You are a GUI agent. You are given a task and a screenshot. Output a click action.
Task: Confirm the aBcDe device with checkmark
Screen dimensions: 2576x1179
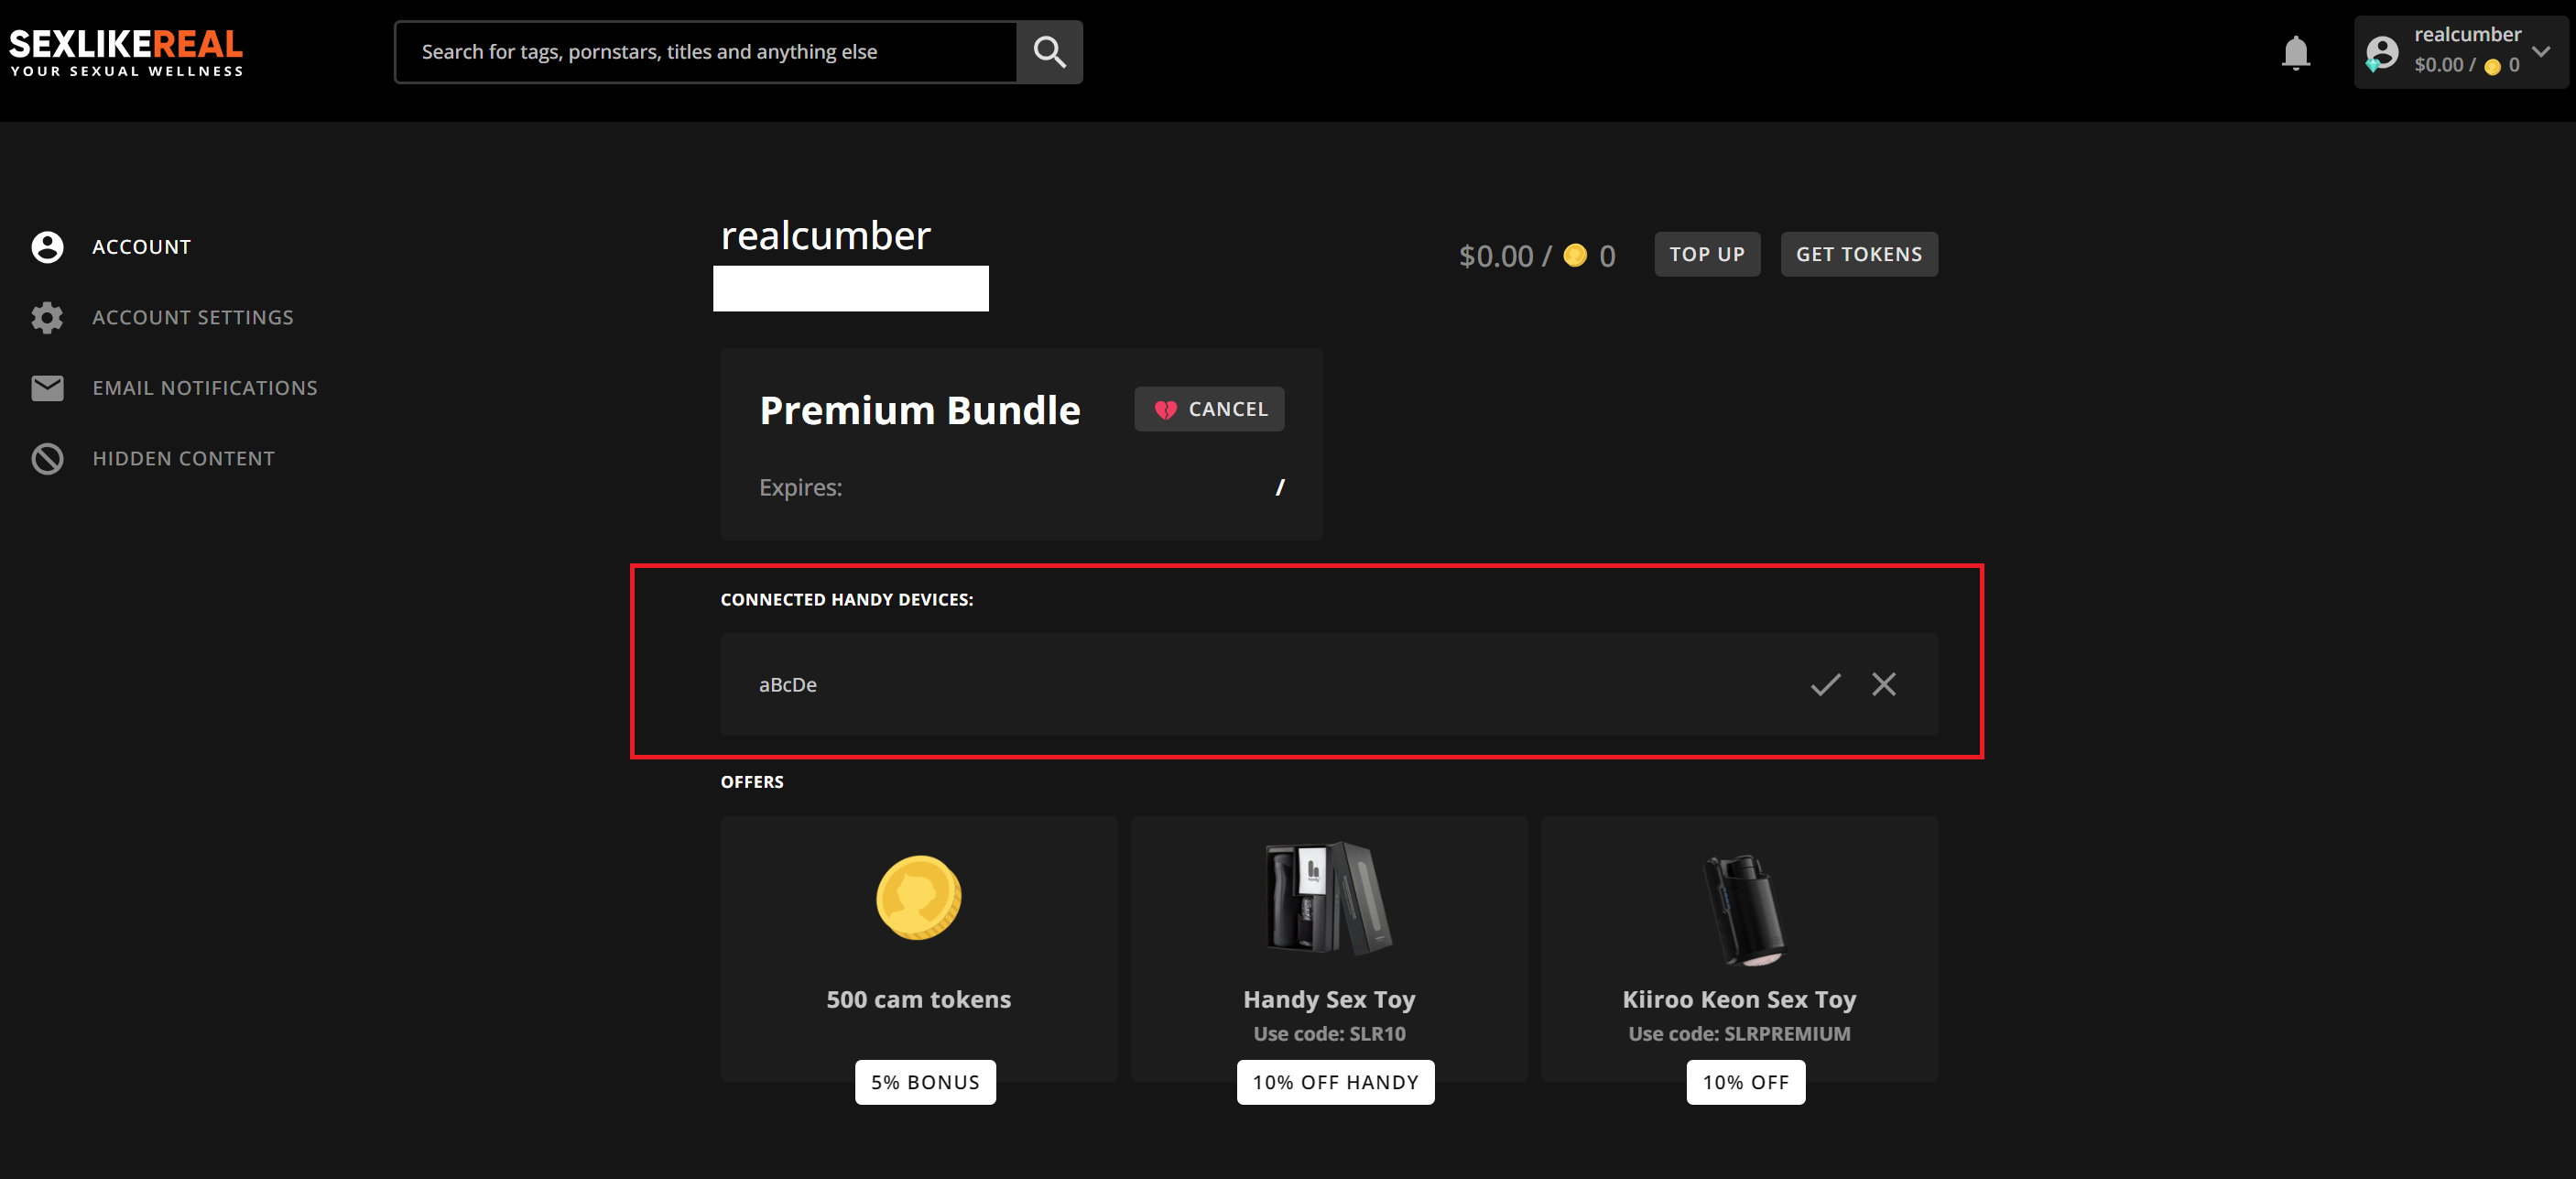click(x=1825, y=684)
